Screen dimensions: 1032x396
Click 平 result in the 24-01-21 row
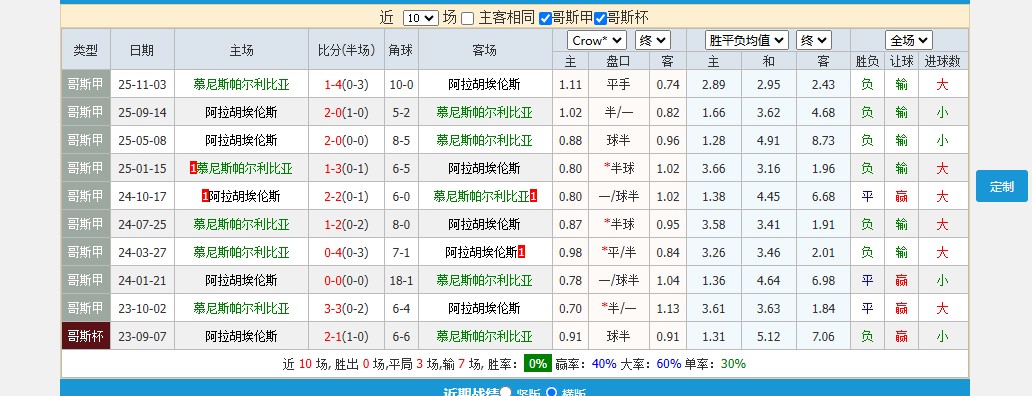(x=867, y=280)
